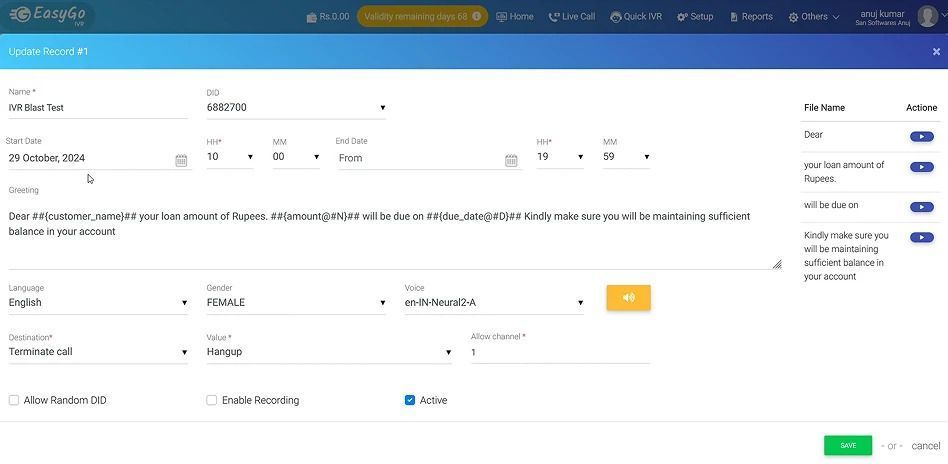Open Setup in top navigation
This screenshot has width=948, height=464.
coord(695,17)
